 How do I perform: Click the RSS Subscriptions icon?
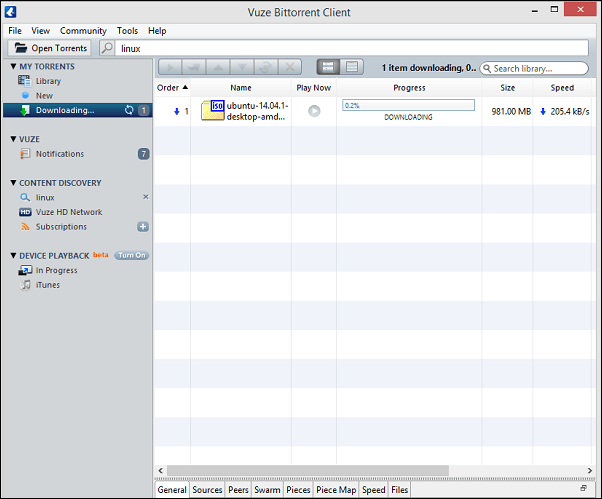[25, 227]
